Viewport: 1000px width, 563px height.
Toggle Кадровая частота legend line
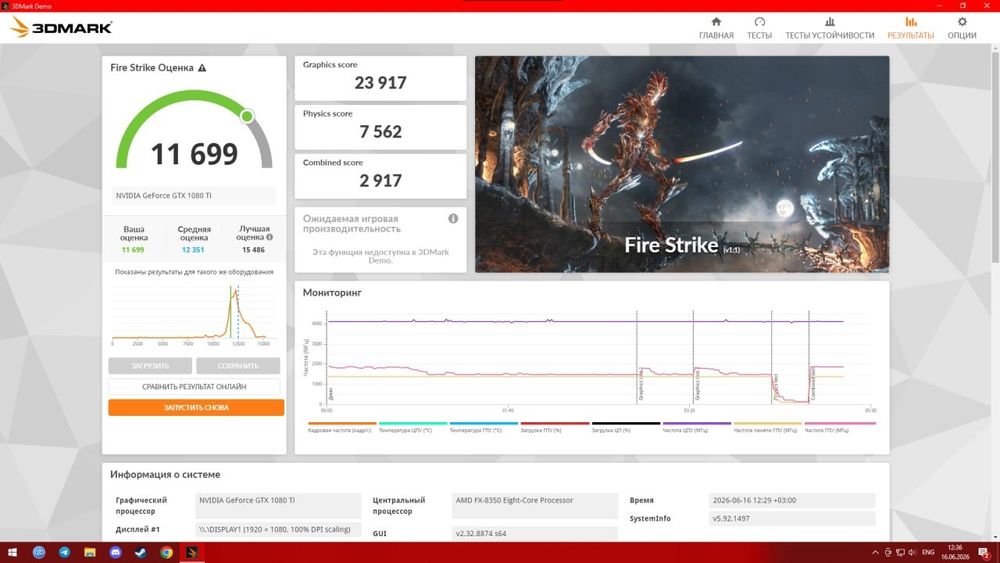tap(341, 427)
